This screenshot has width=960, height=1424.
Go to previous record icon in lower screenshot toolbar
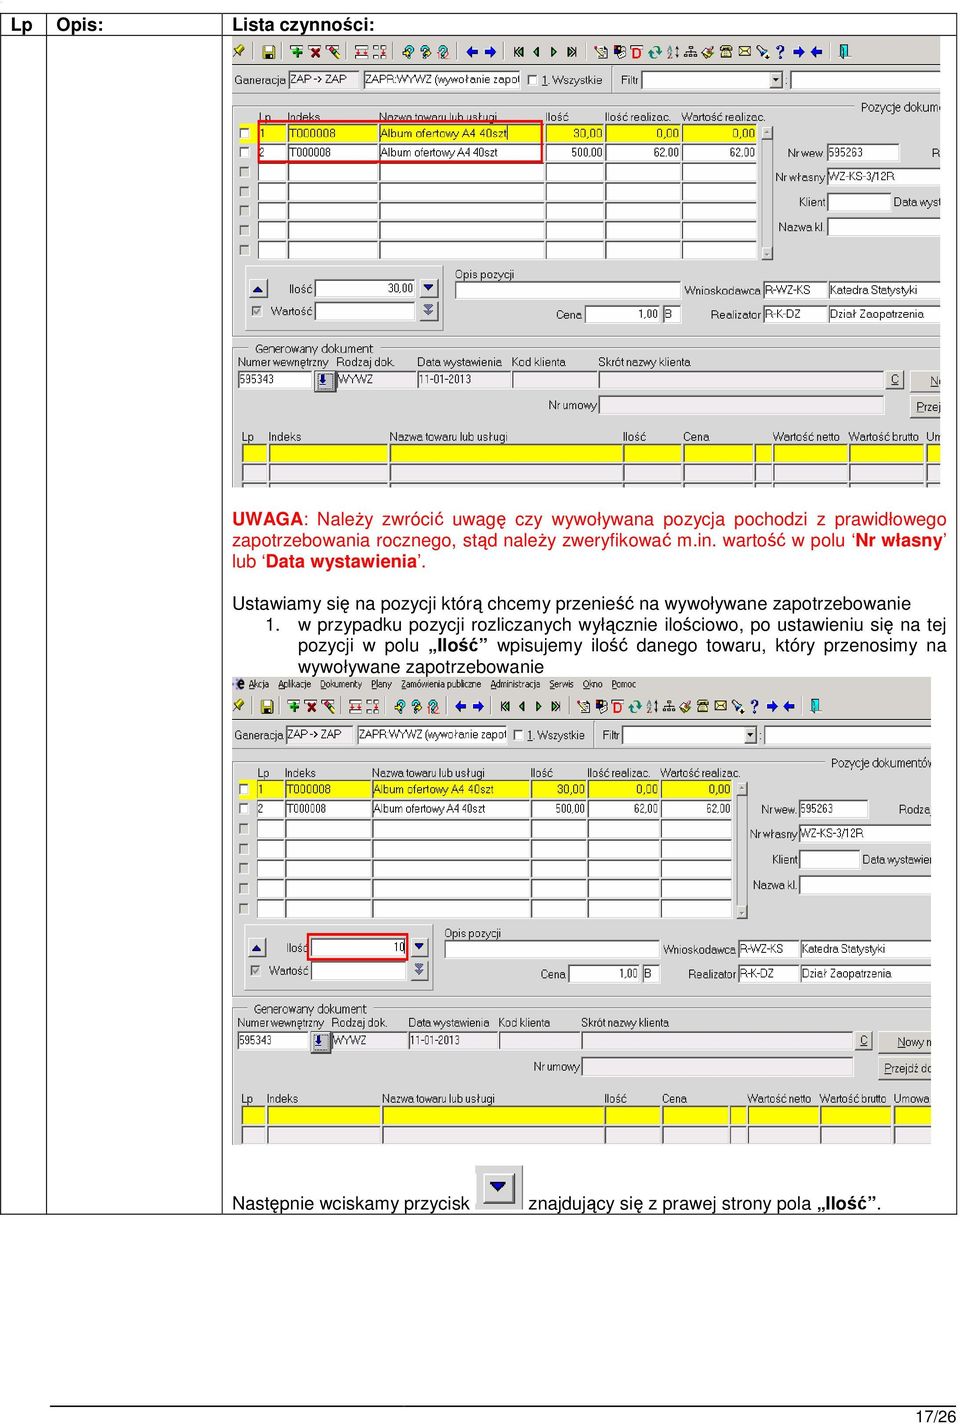(521, 706)
